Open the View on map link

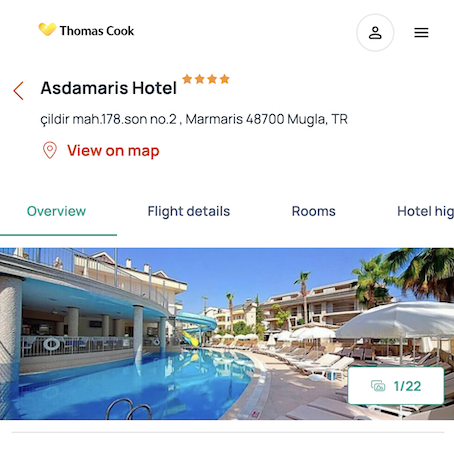click(x=113, y=151)
